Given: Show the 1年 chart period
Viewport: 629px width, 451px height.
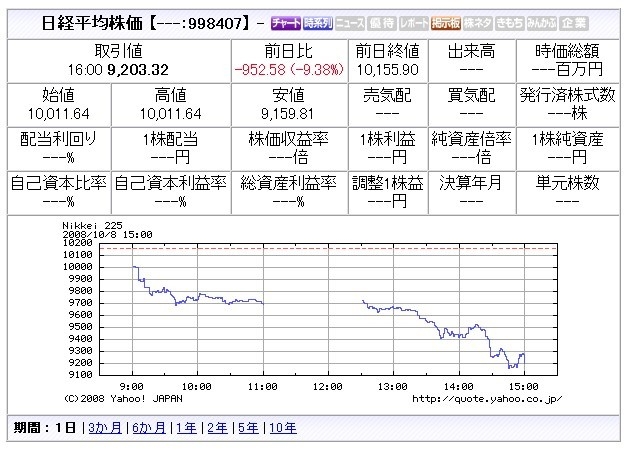Looking at the screenshot, I should (x=187, y=428).
